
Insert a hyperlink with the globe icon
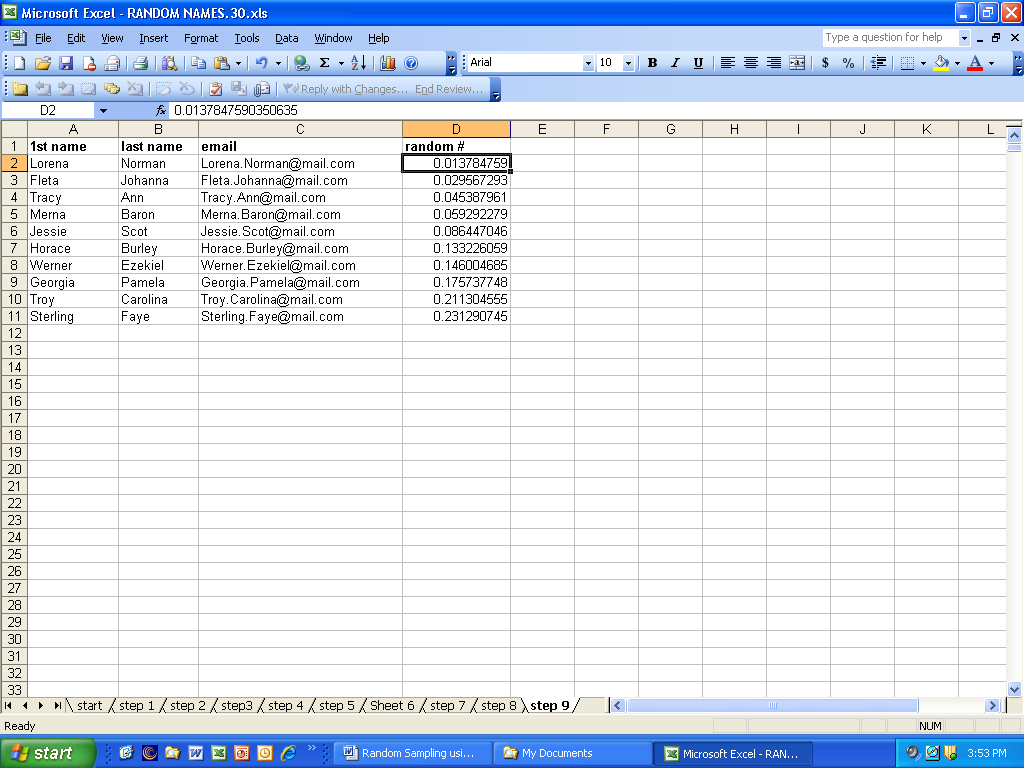tap(302, 63)
